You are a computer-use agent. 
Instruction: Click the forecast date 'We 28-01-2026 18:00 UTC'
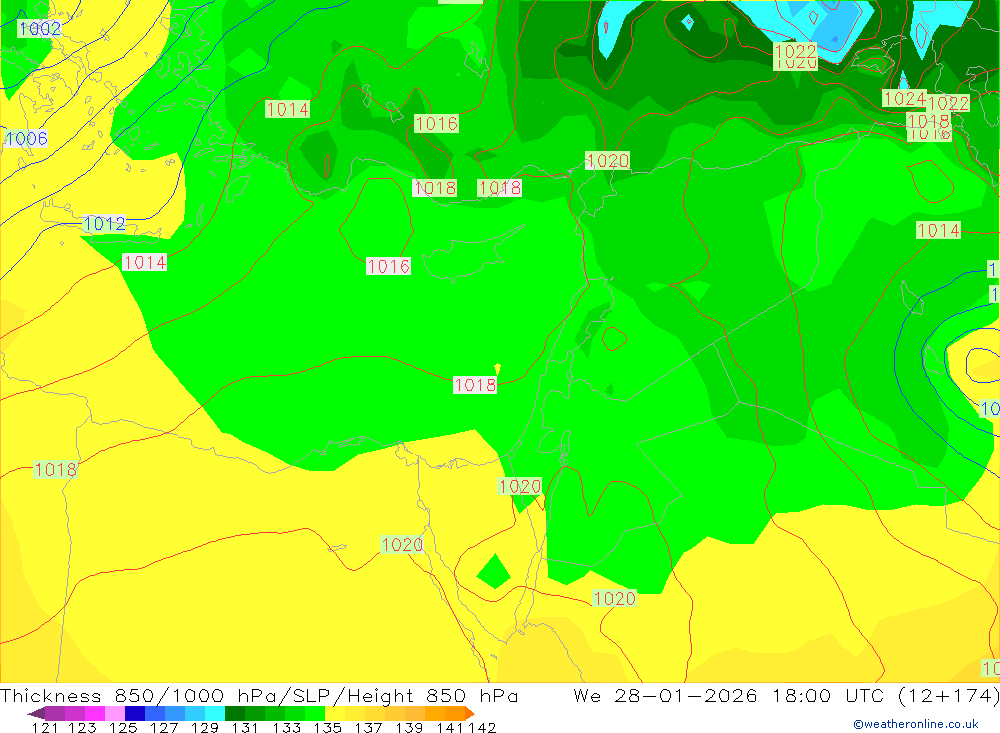(x=730, y=695)
